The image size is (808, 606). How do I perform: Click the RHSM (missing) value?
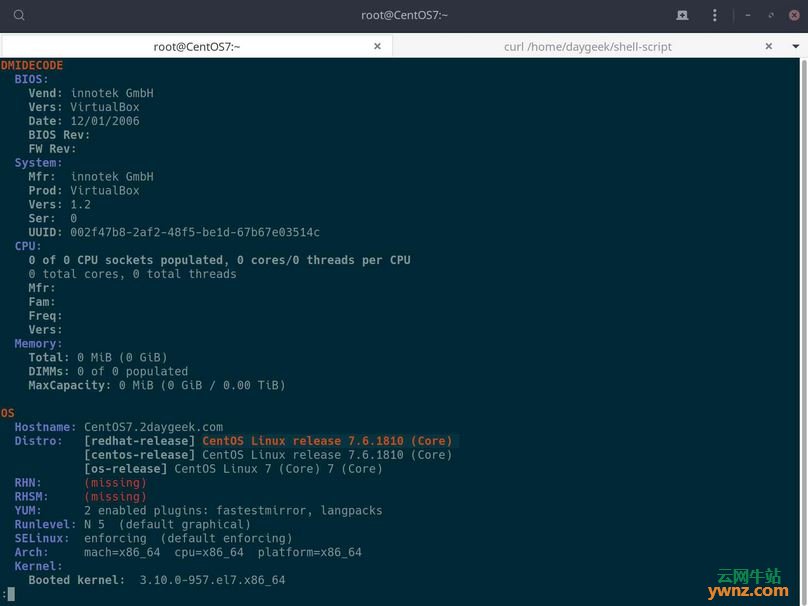point(115,497)
